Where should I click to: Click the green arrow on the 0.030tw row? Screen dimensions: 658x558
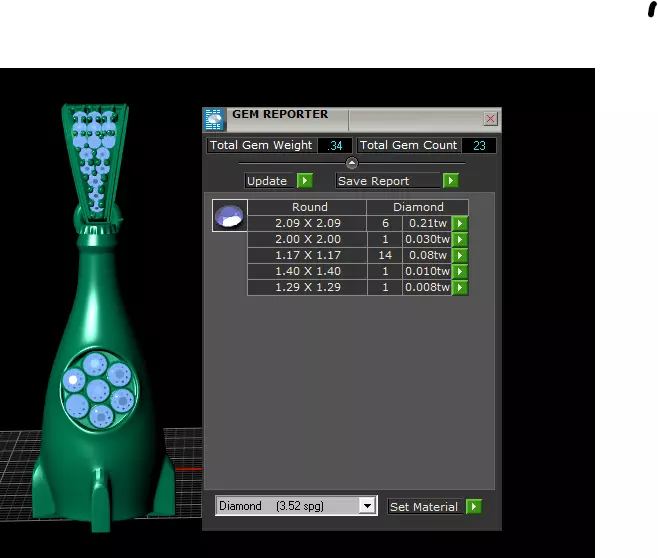460,239
